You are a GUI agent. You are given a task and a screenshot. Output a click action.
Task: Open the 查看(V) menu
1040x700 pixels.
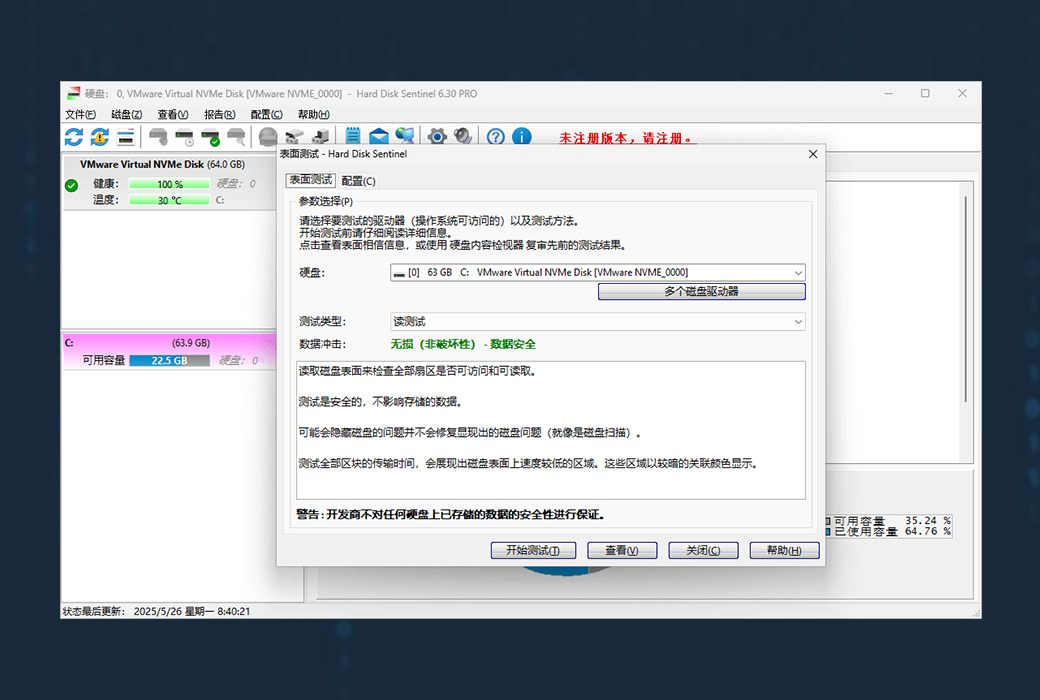(173, 114)
